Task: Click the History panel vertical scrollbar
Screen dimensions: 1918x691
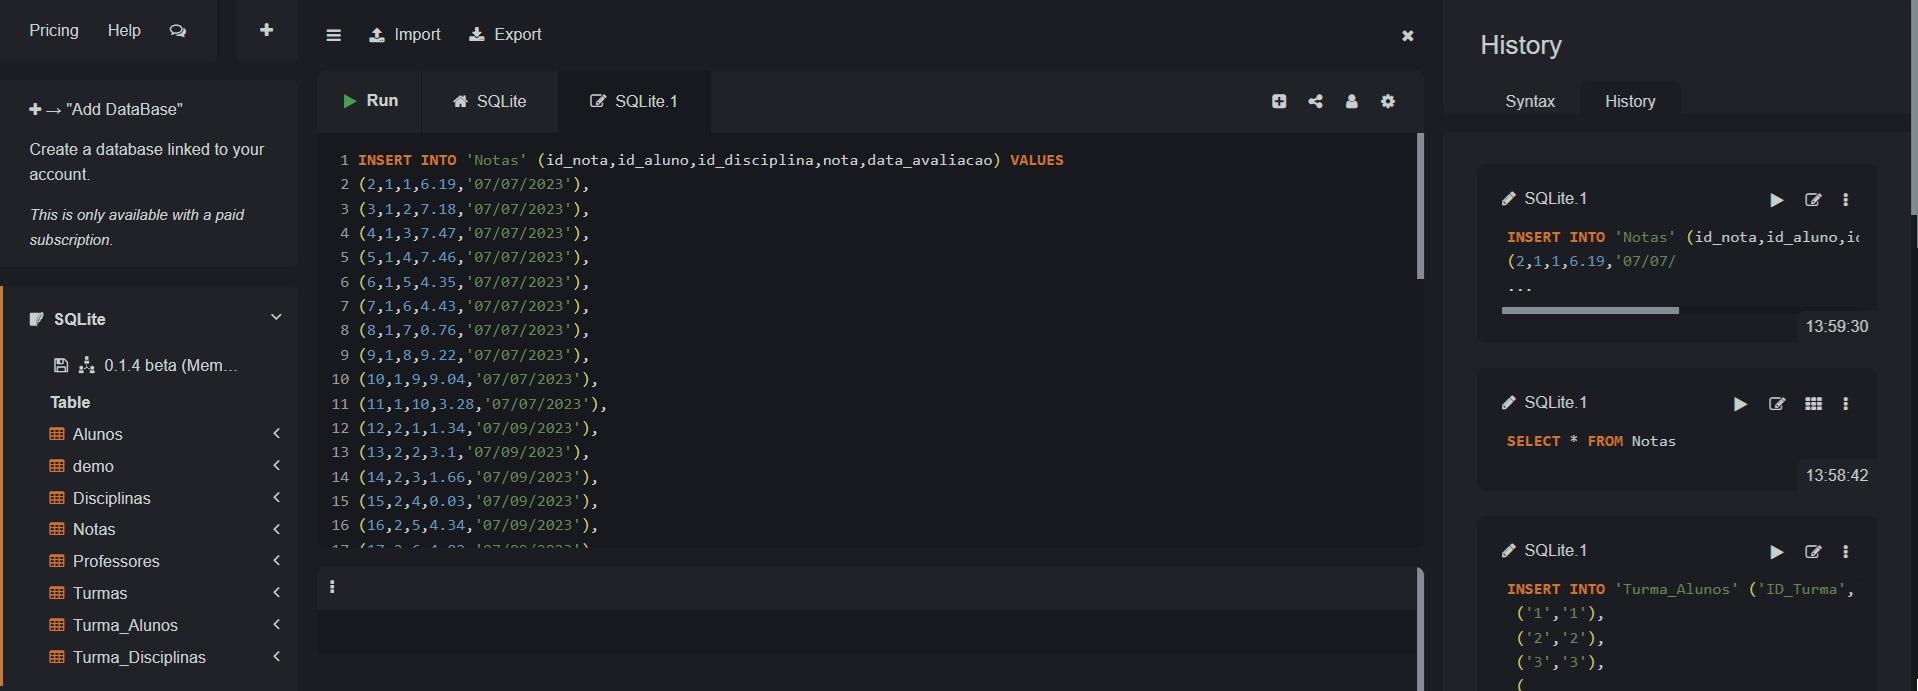Action: click(1914, 107)
